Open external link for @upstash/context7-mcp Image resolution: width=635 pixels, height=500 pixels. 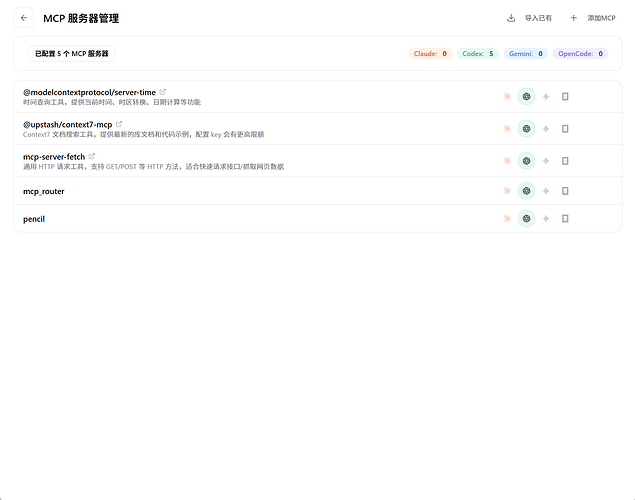119,124
